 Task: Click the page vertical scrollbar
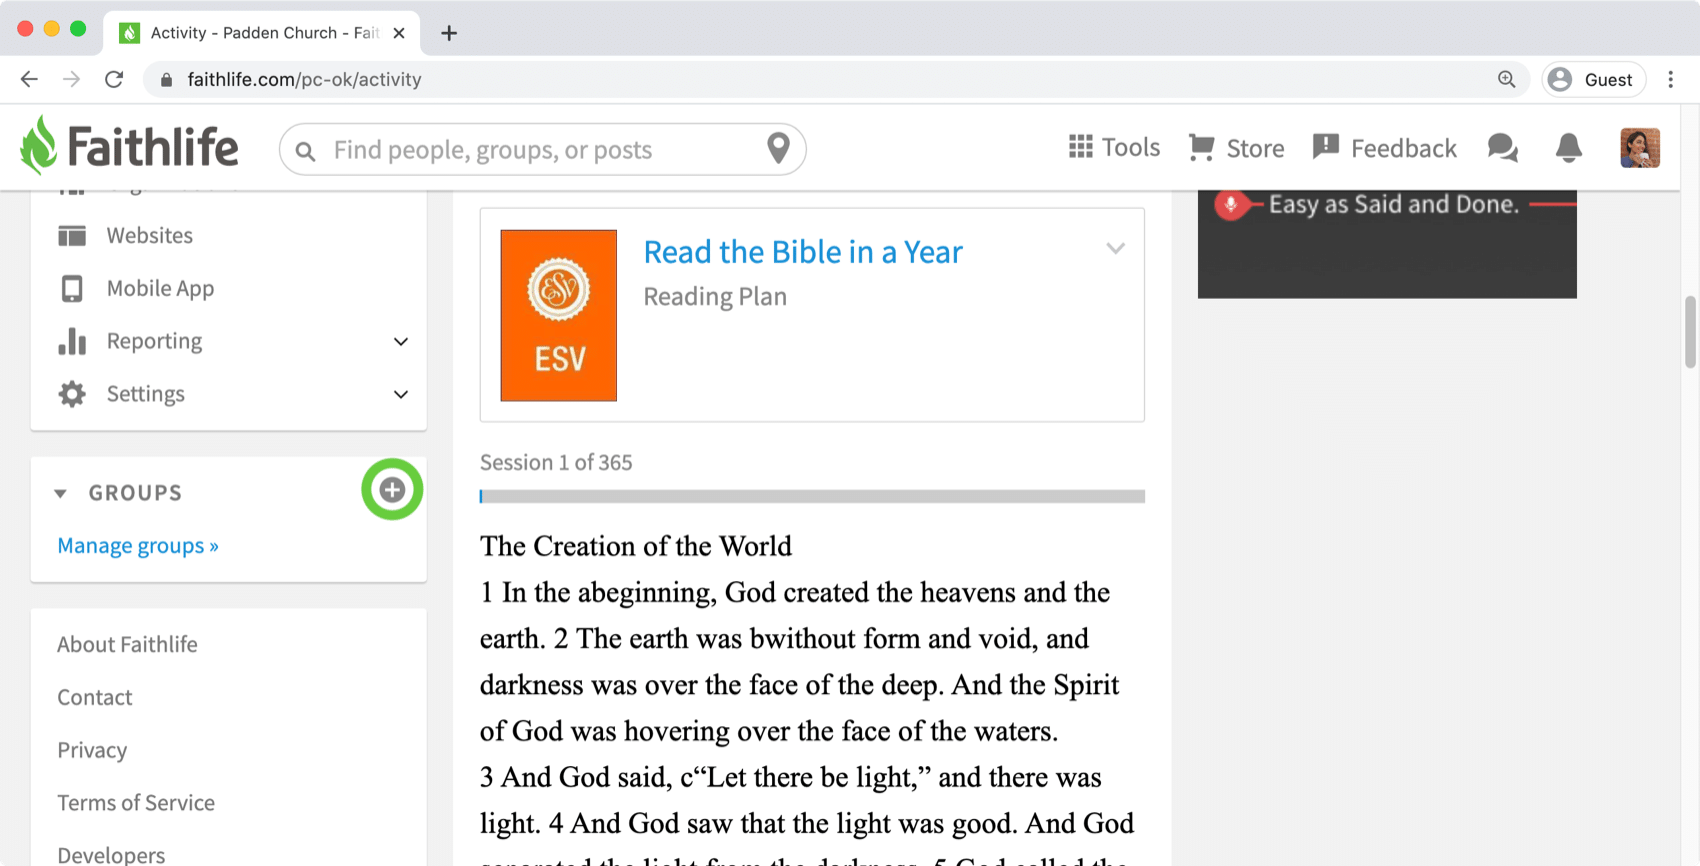pyautogui.click(x=1690, y=332)
